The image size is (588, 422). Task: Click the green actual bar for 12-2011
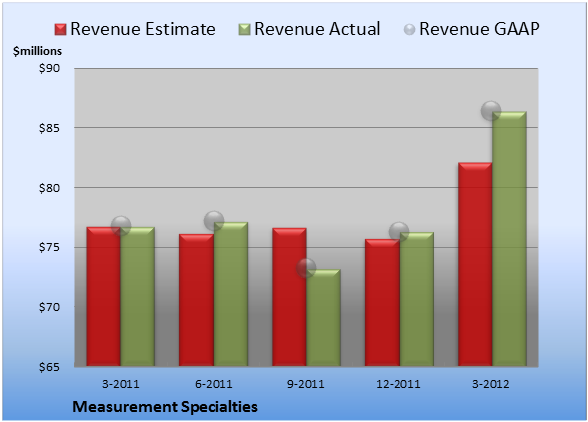pos(417,299)
